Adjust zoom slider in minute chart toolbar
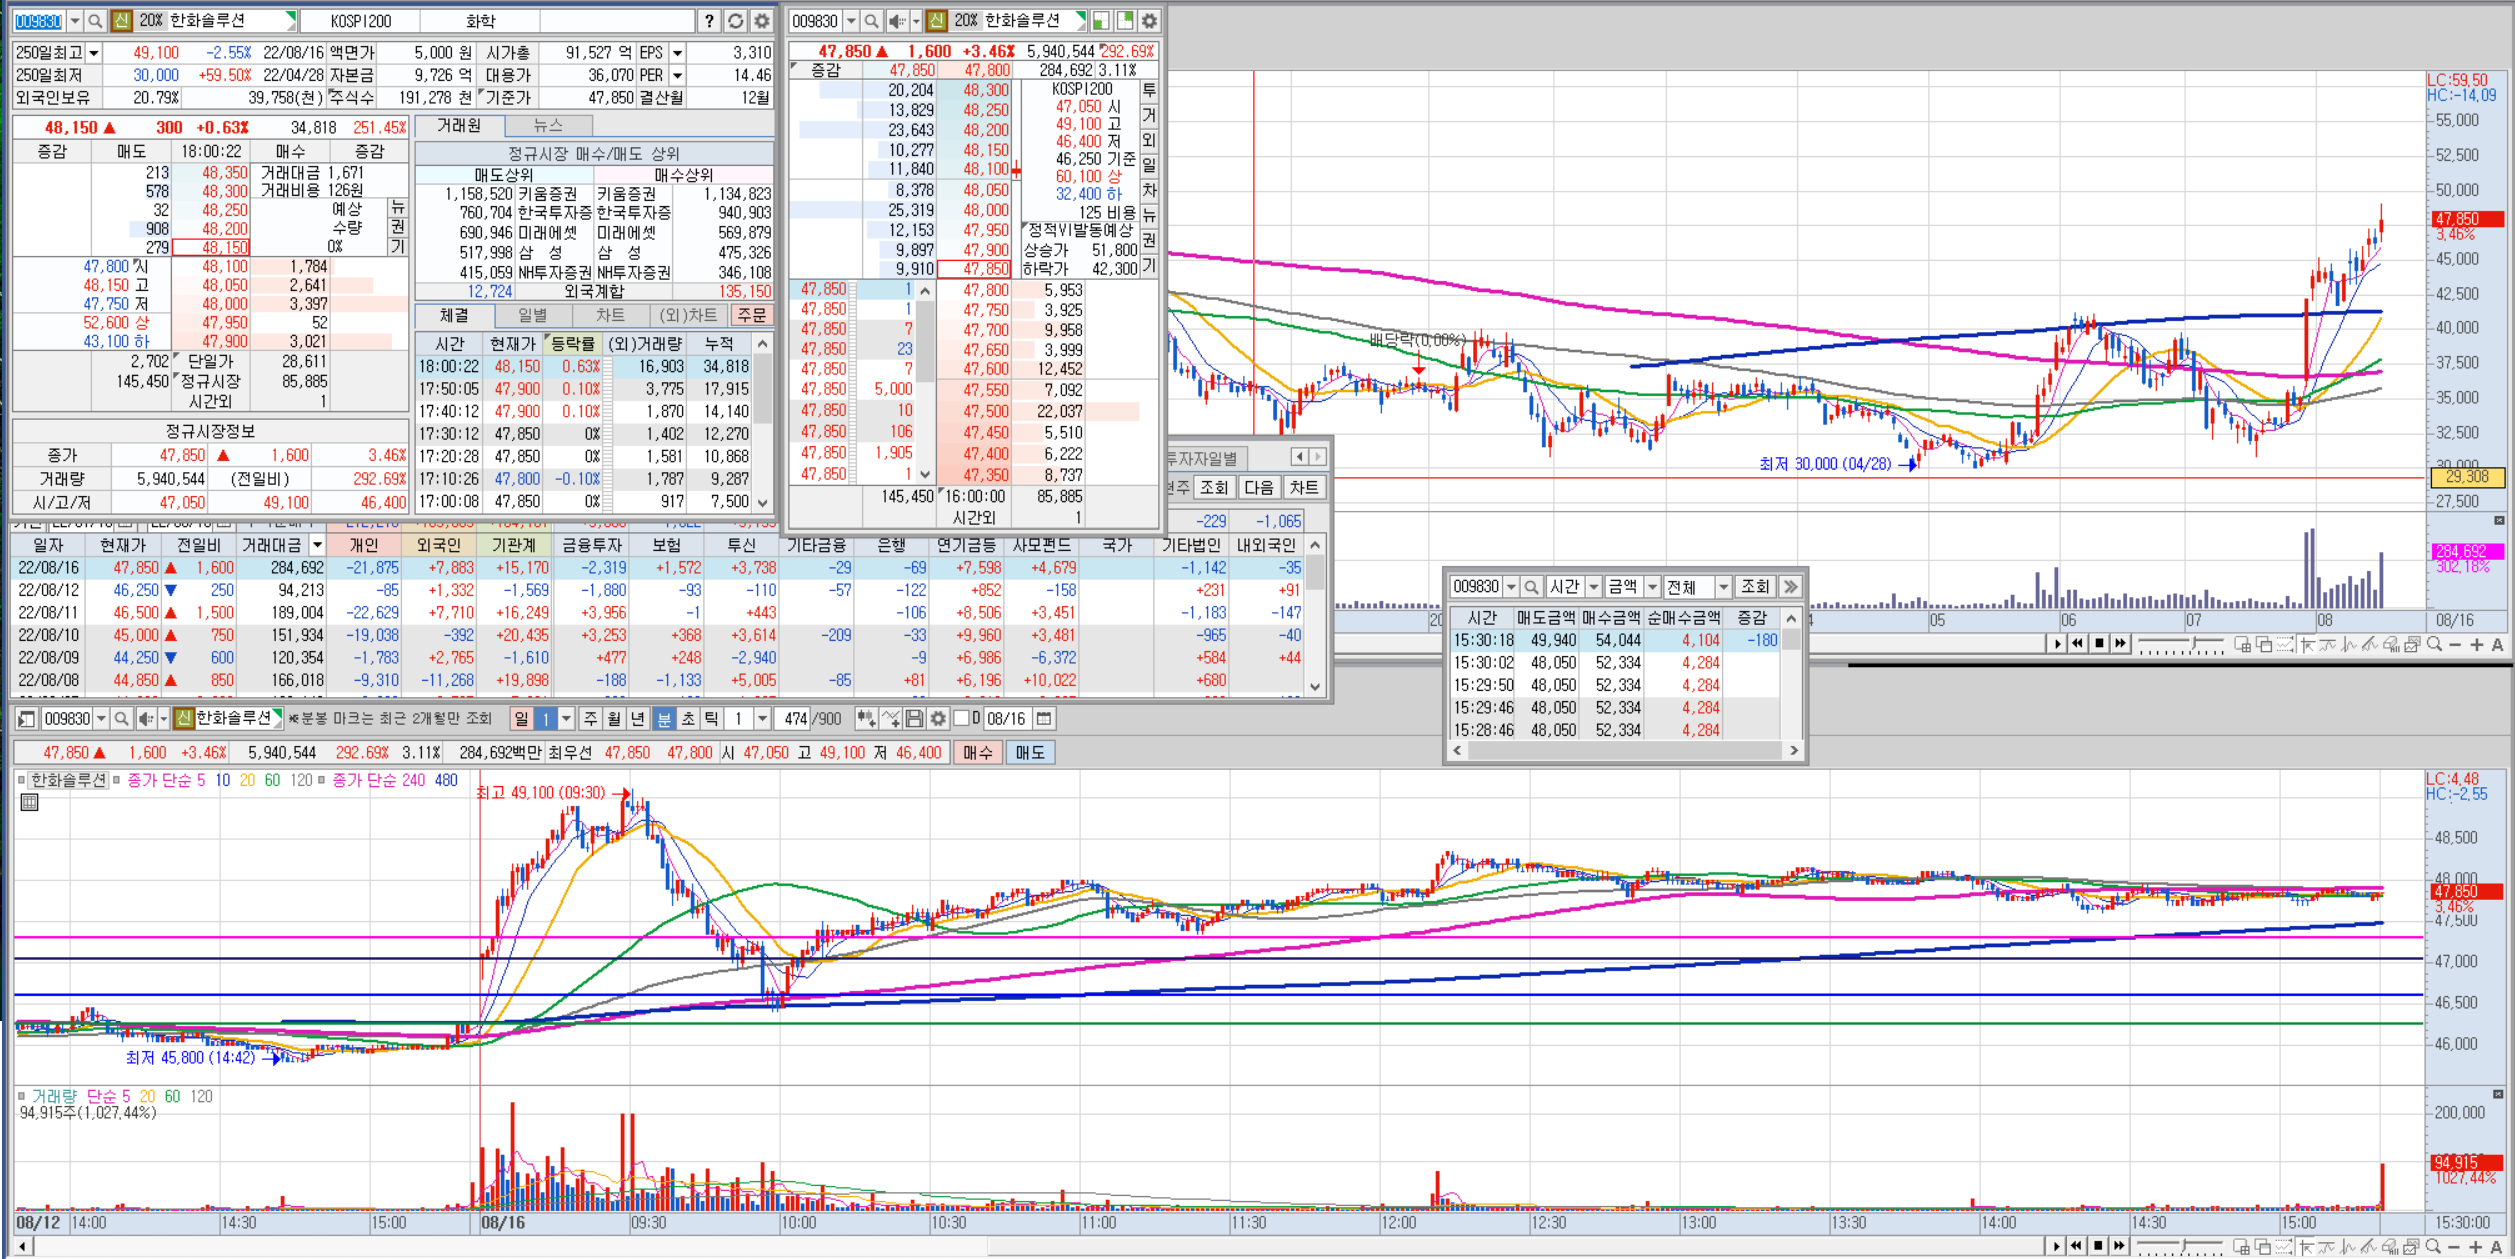 coord(2180,1246)
